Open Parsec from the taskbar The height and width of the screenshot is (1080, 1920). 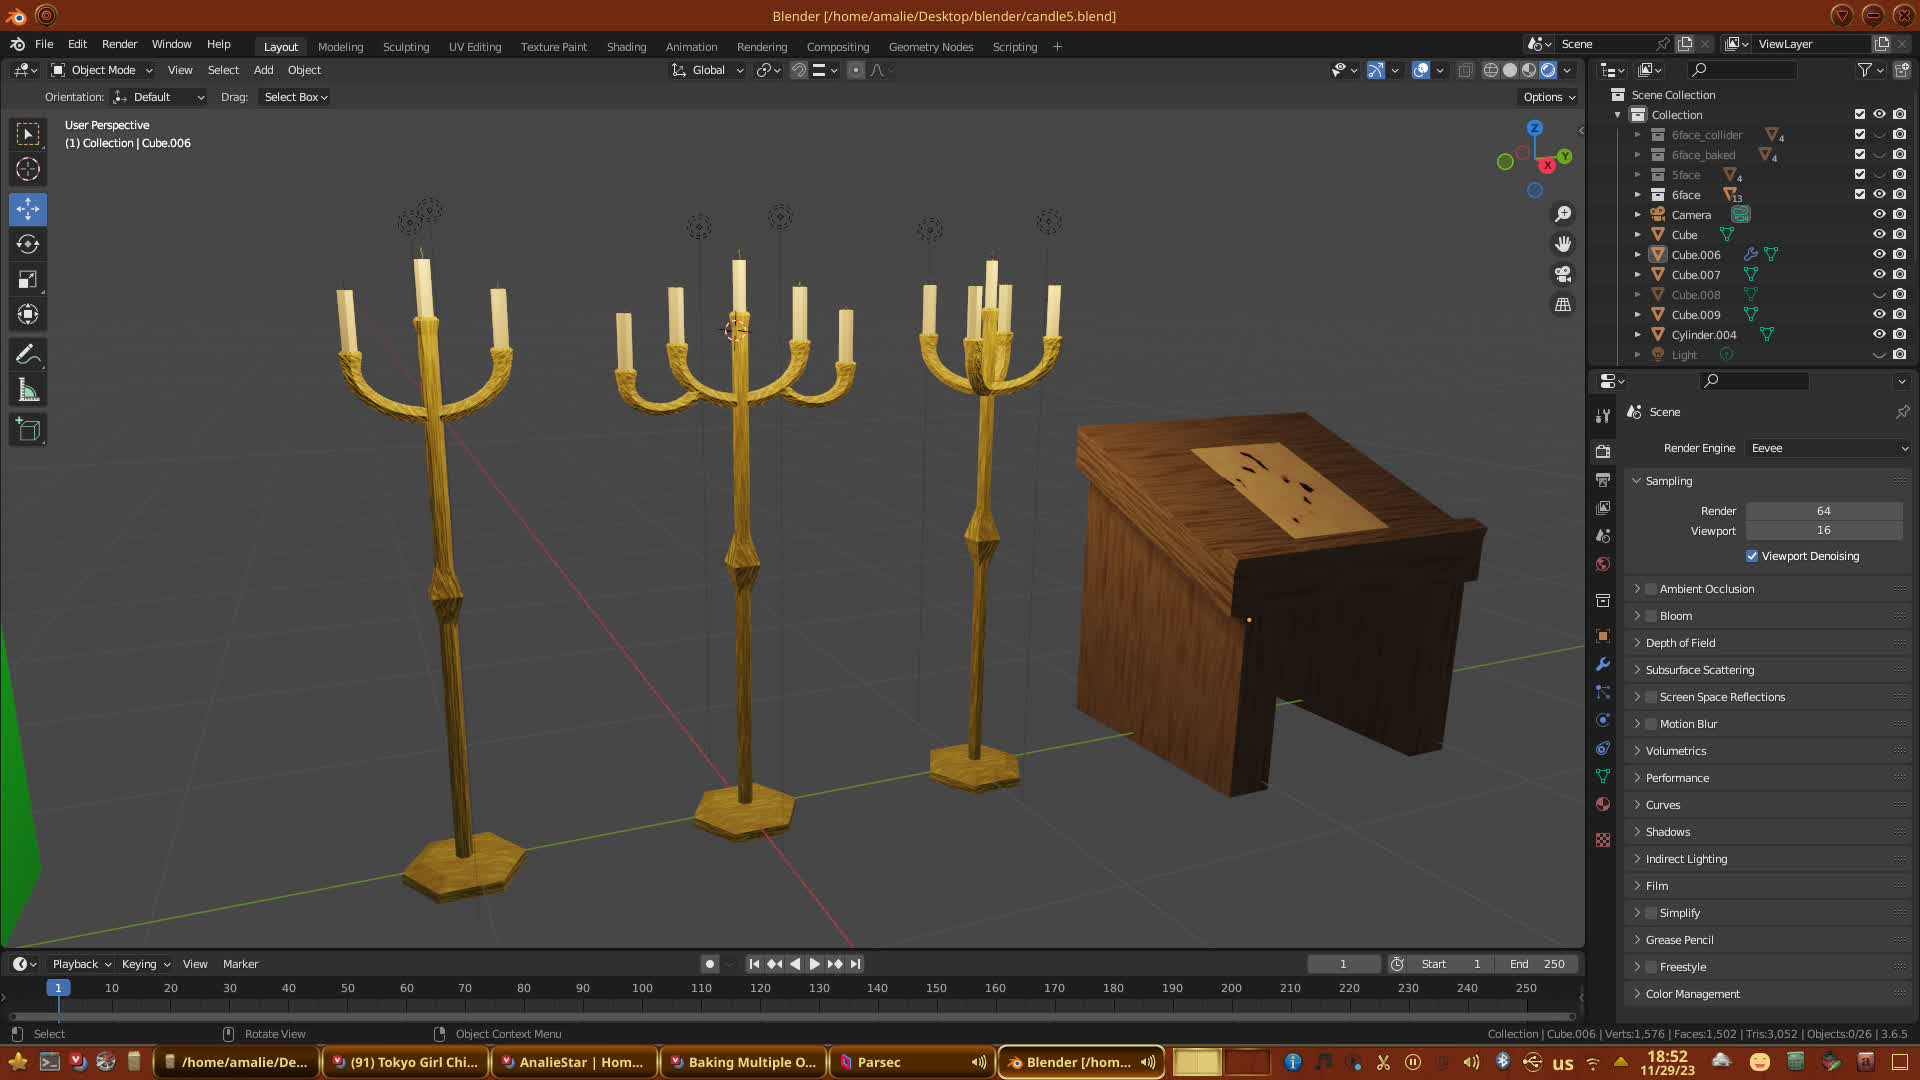click(x=878, y=1062)
